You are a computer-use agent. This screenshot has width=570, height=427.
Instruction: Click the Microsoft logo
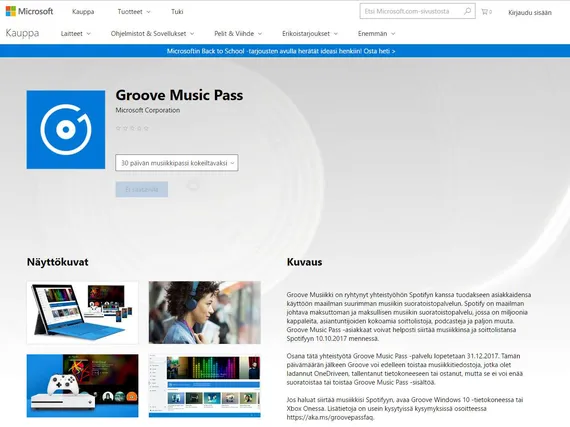coord(29,11)
